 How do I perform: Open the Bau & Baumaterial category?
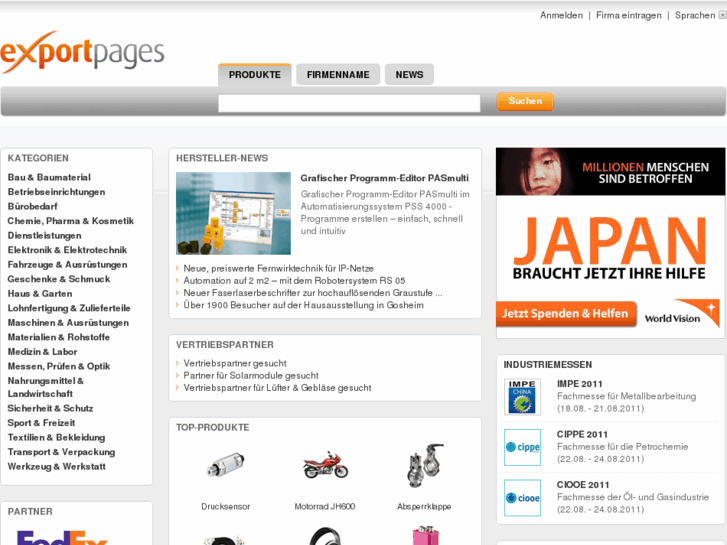[x=49, y=178]
